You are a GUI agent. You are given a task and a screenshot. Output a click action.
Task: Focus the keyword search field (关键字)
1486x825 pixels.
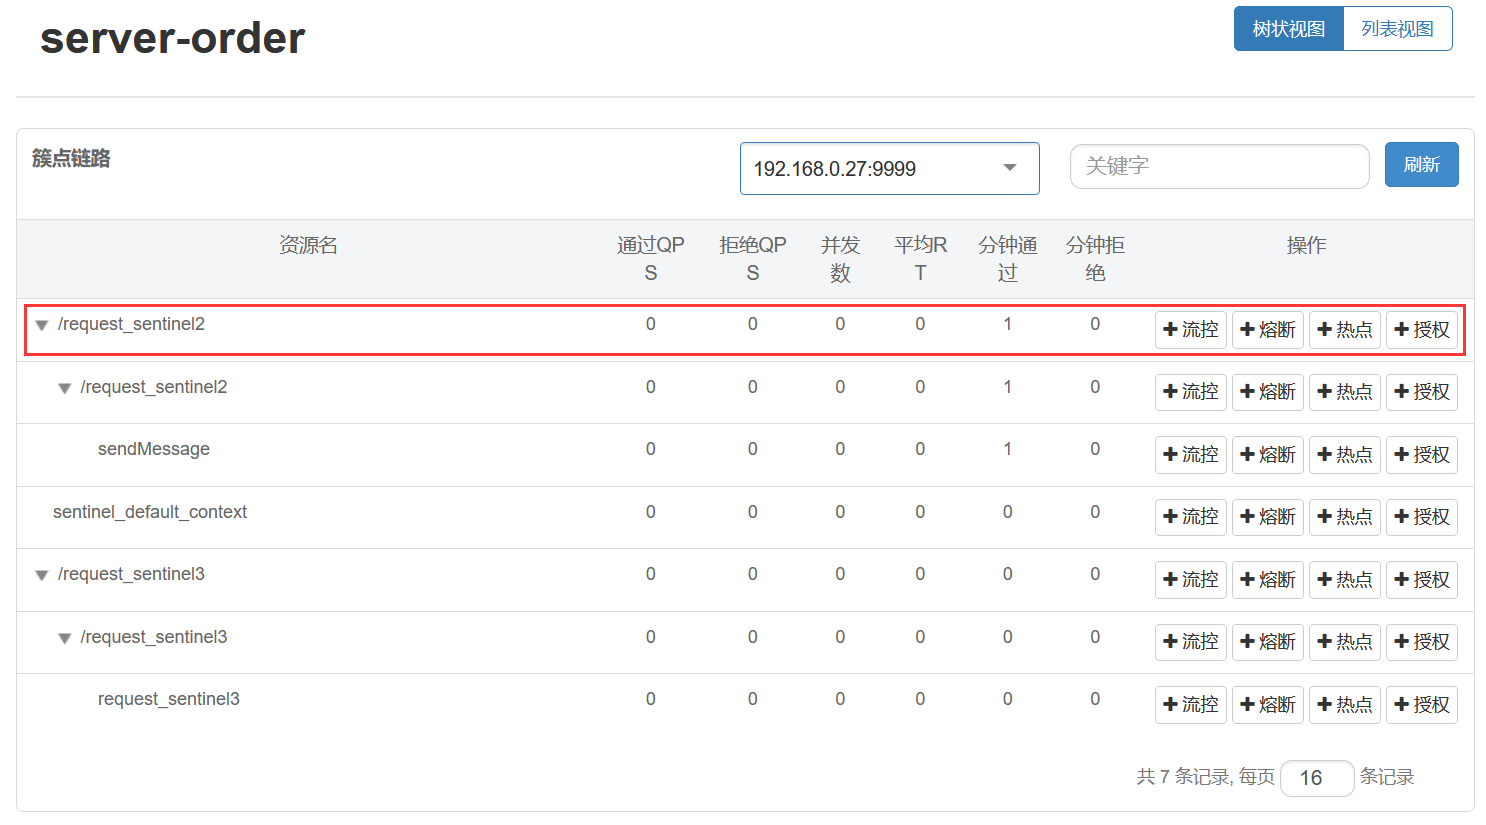[x=1219, y=166]
